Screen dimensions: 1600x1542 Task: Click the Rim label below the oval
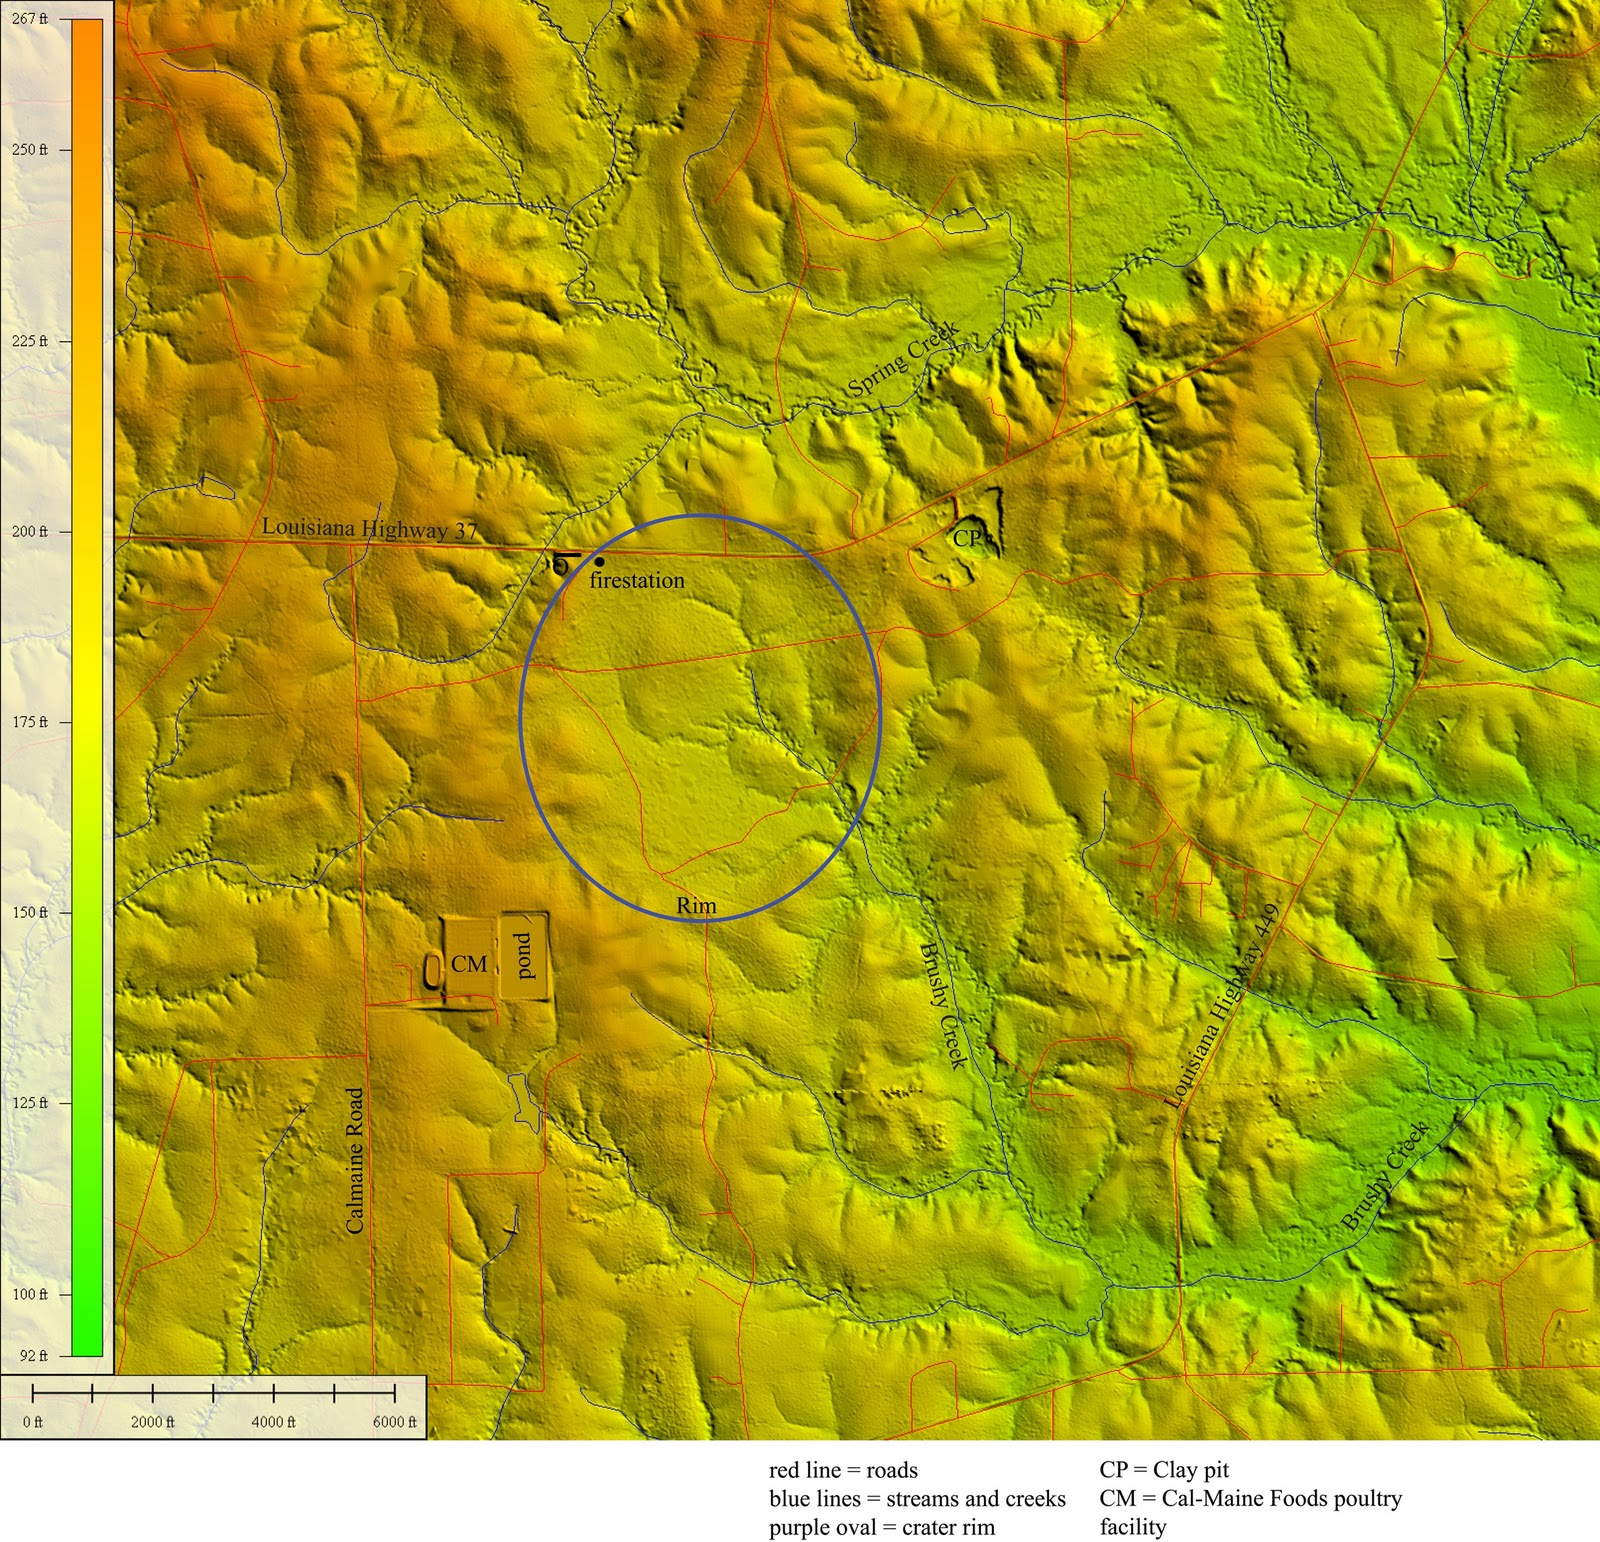click(x=695, y=903)
